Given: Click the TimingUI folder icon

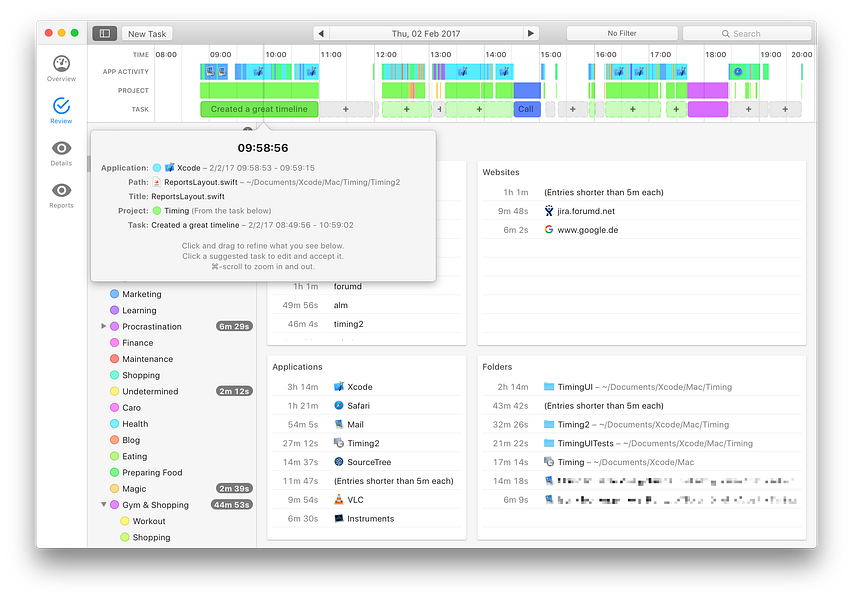Looking at the screenshot, I should click(549, 387).
